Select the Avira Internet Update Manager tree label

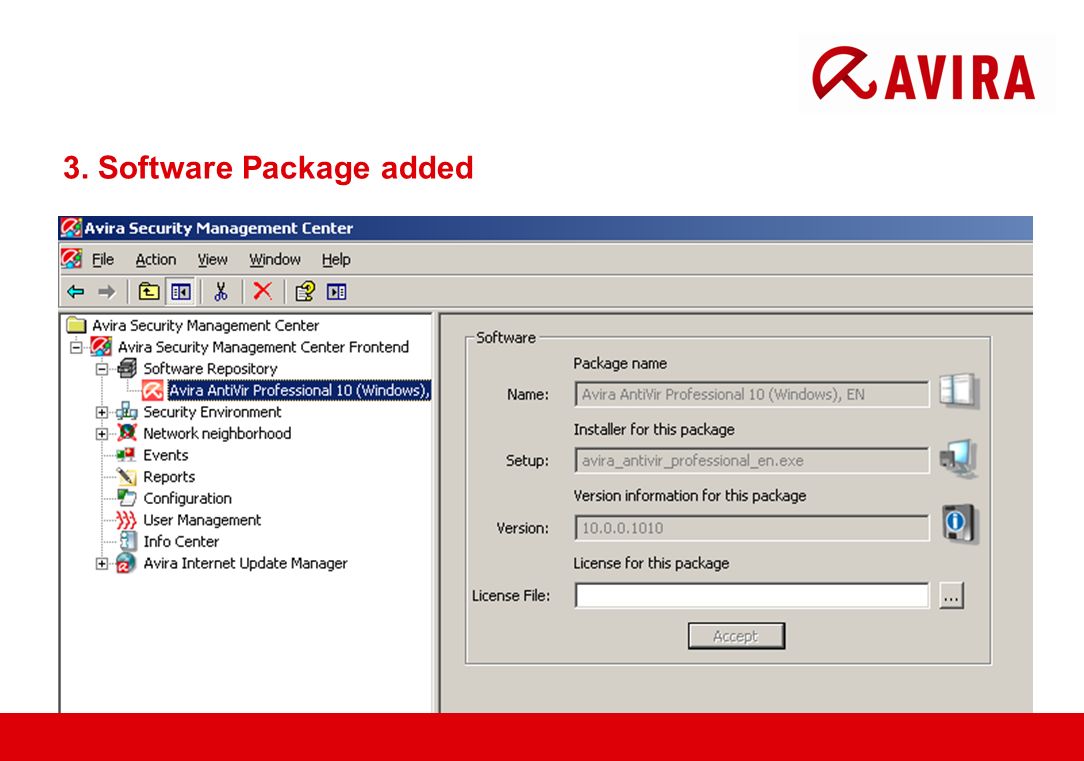[x=245, y=563]
